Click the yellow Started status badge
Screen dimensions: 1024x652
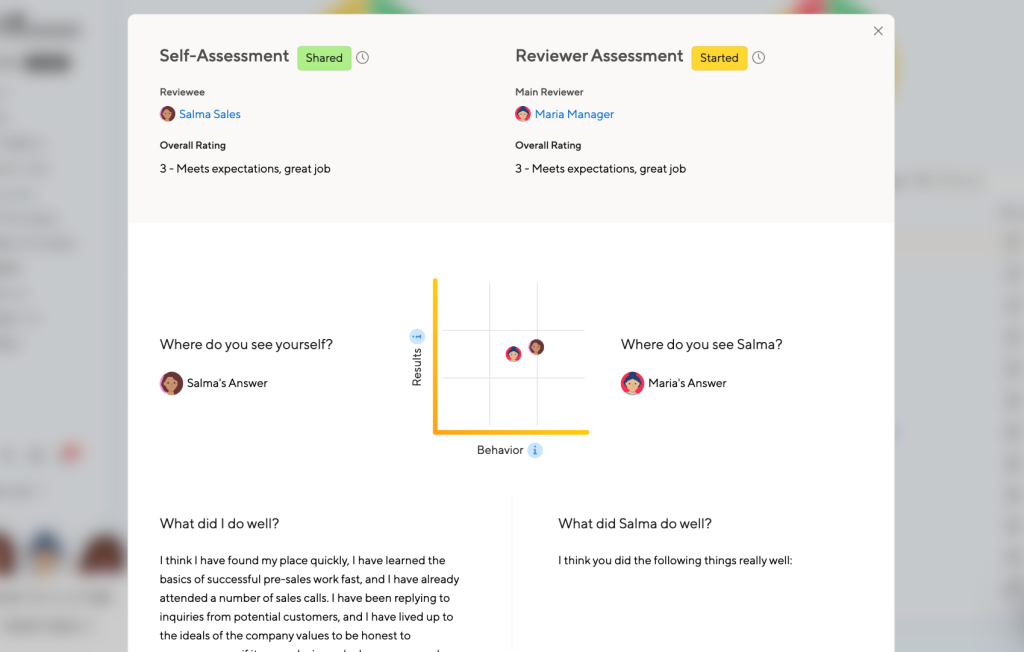(x=719, y=57)
